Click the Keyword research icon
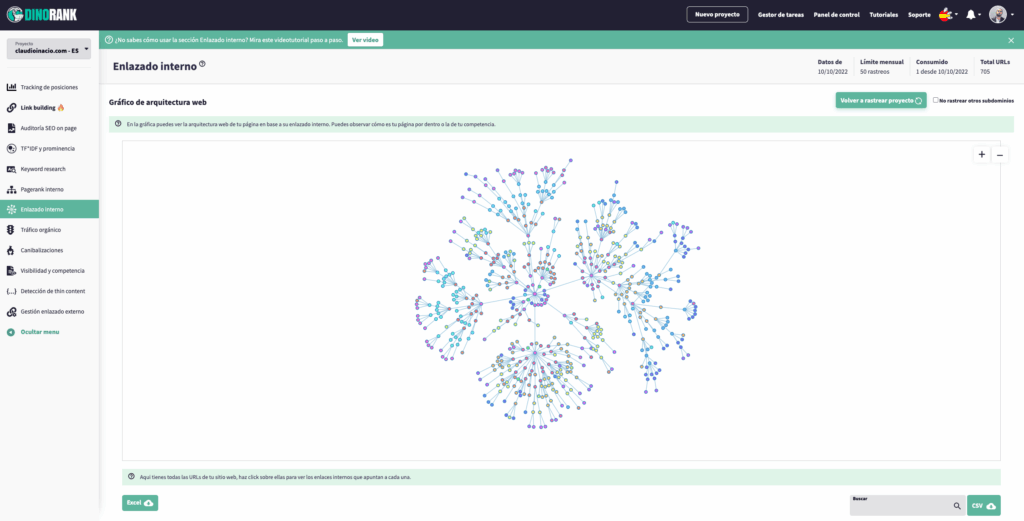 [11, 168]
